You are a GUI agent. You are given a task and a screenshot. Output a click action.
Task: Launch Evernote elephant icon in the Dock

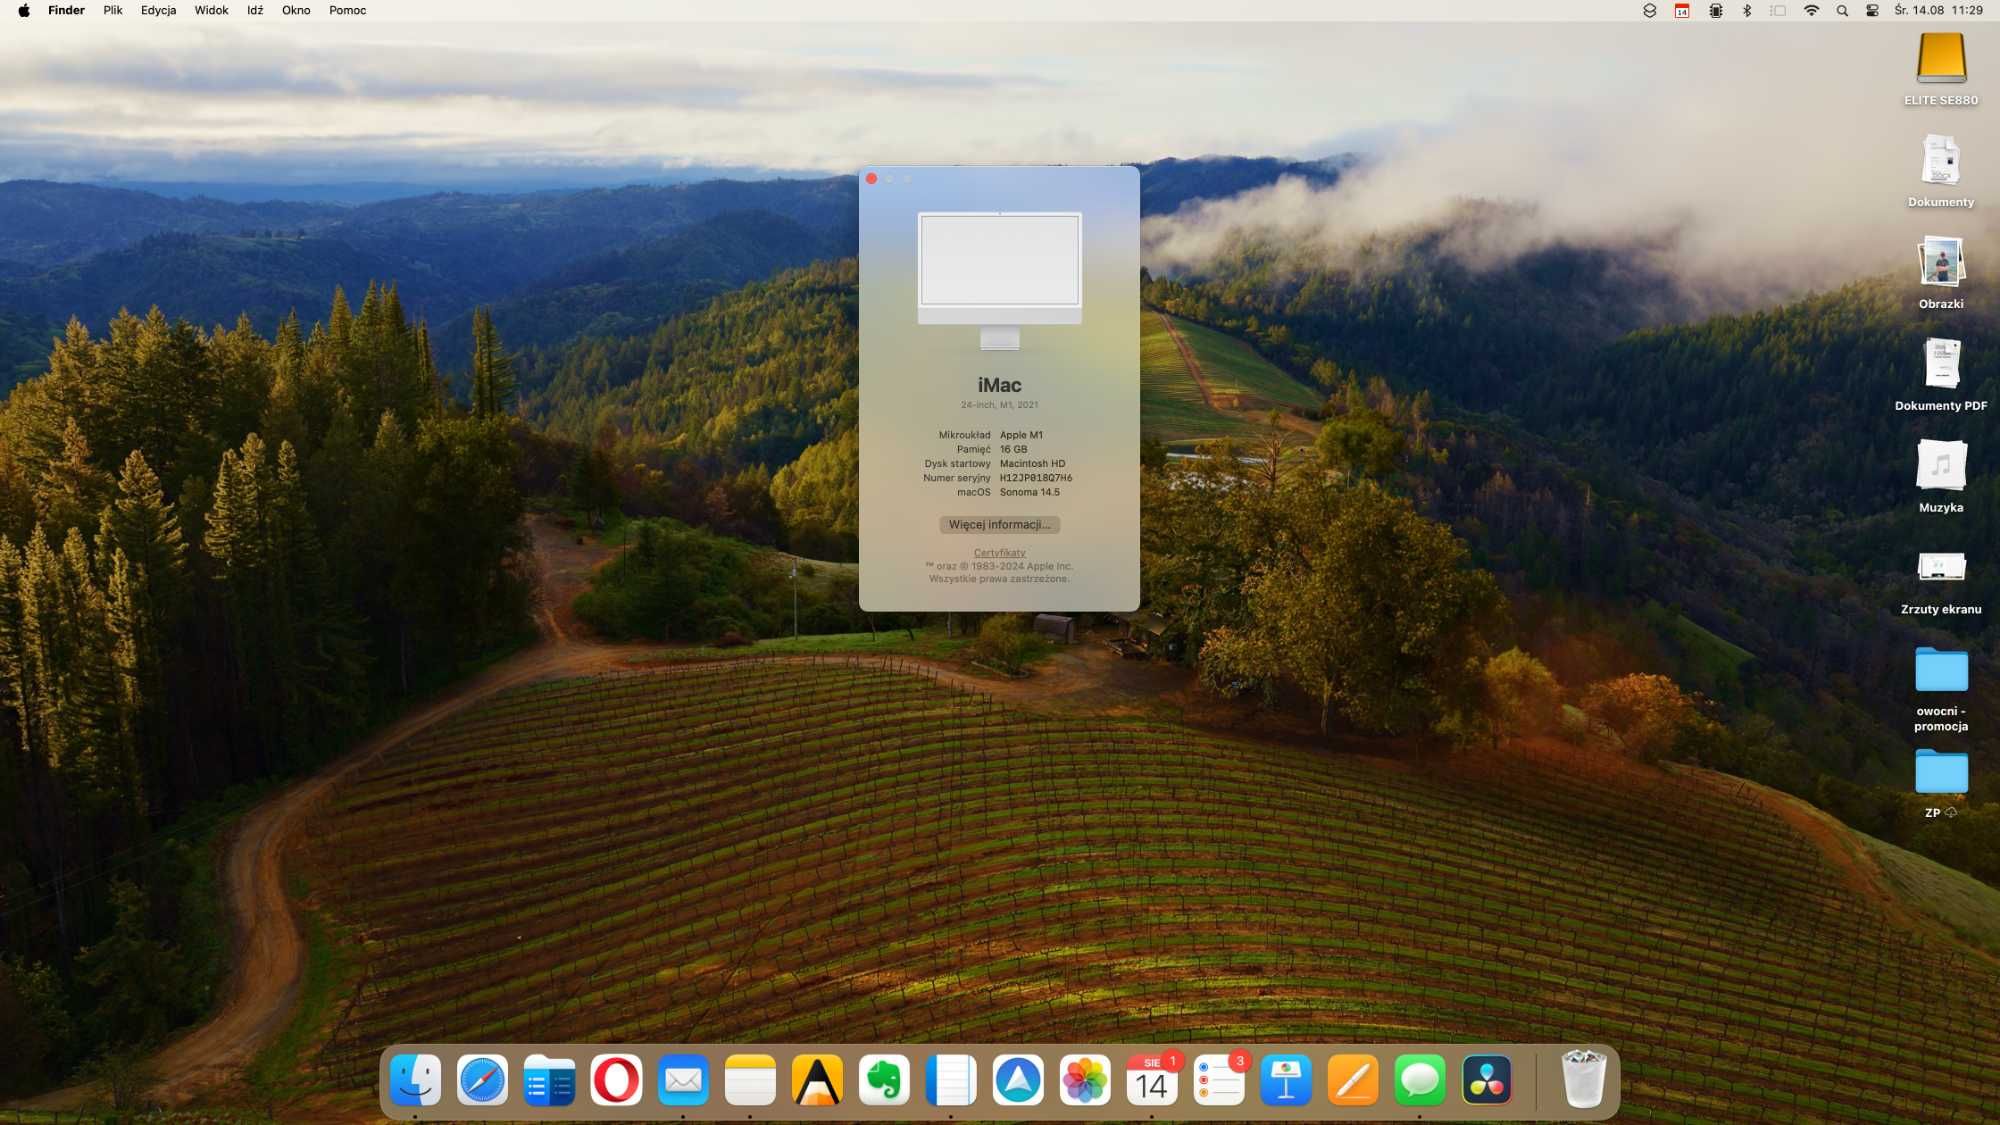[884, 1080]
